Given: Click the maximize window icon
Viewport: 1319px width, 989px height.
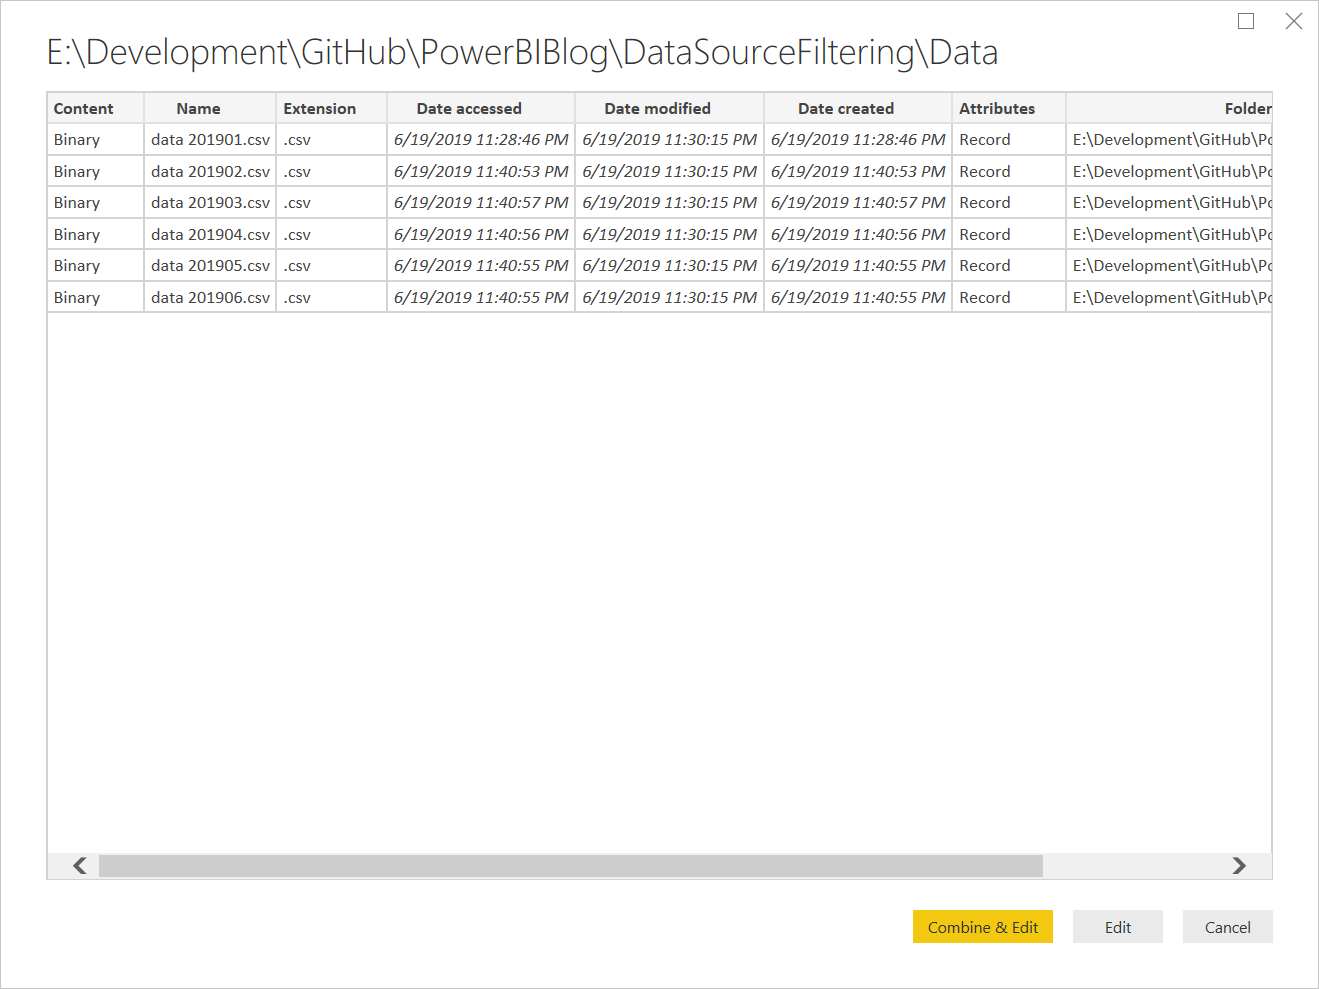Looking at the screenshot, I should [x=1245, y=20].
